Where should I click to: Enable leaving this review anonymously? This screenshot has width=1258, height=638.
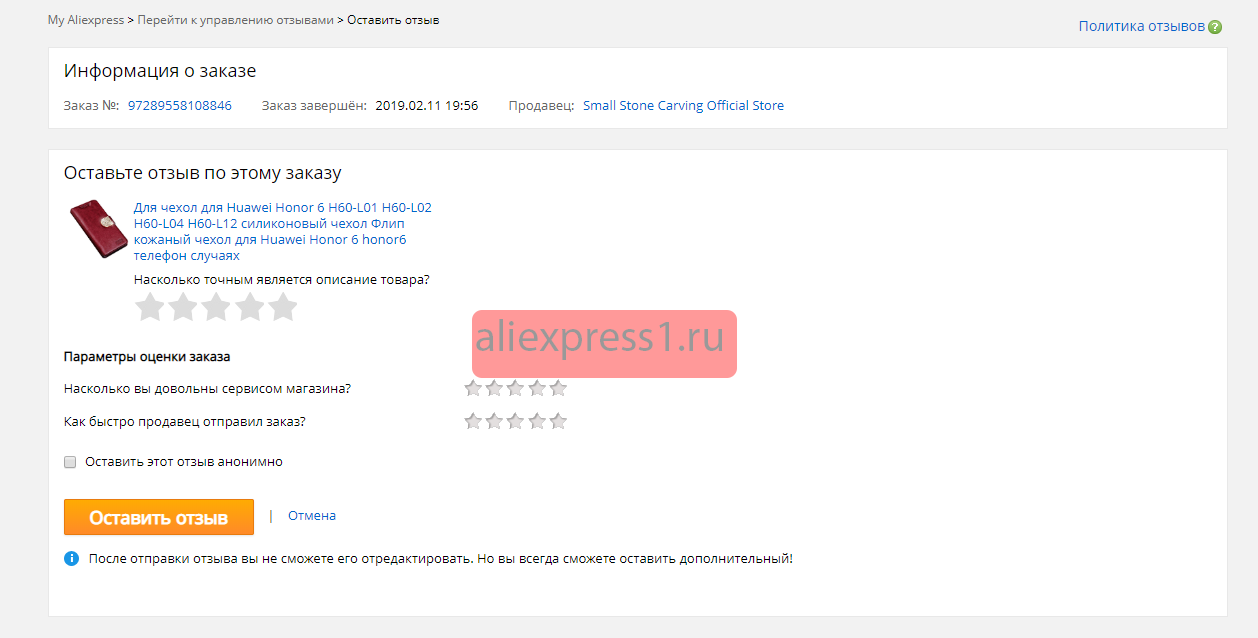[x=70, y=462]
